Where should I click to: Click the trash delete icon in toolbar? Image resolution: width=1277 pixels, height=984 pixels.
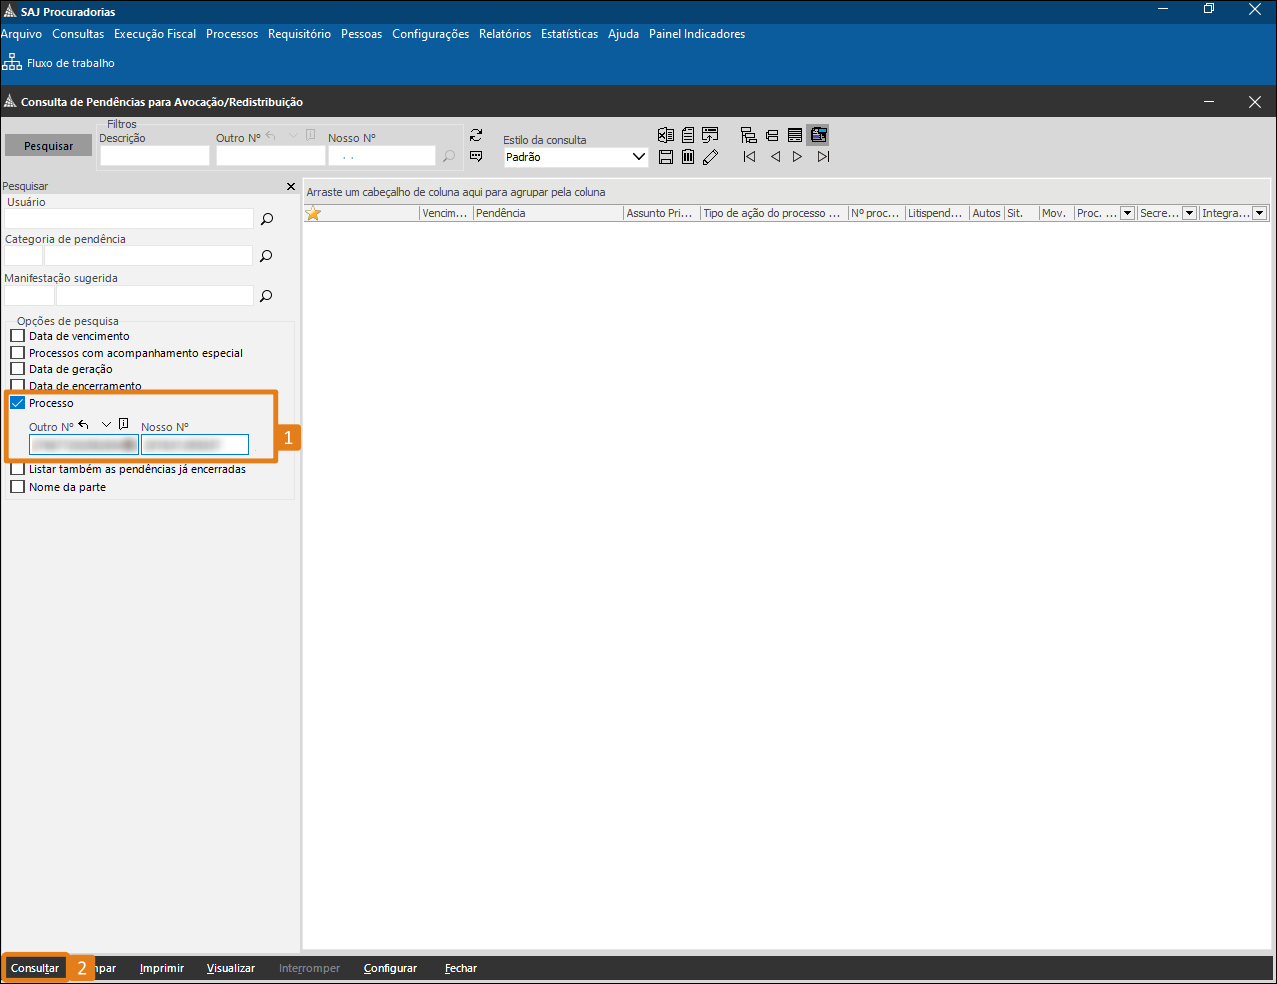pos(688,157)
